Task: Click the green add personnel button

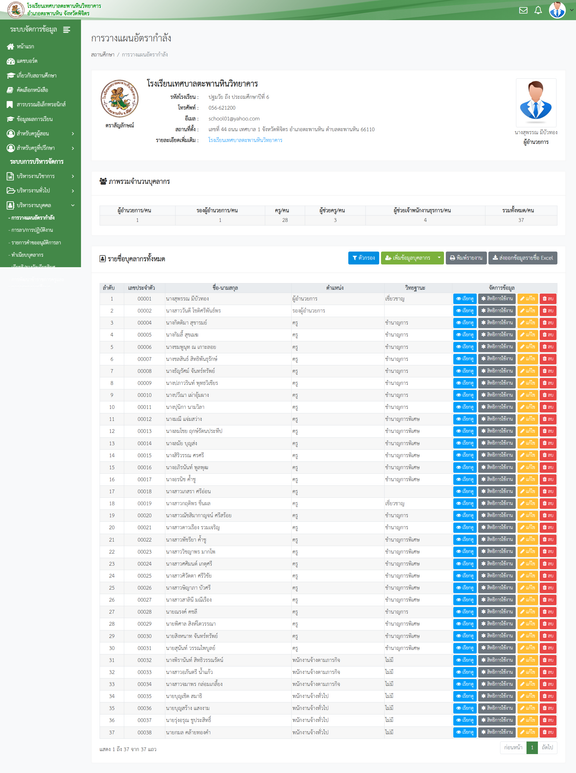Action: point(408,258)
